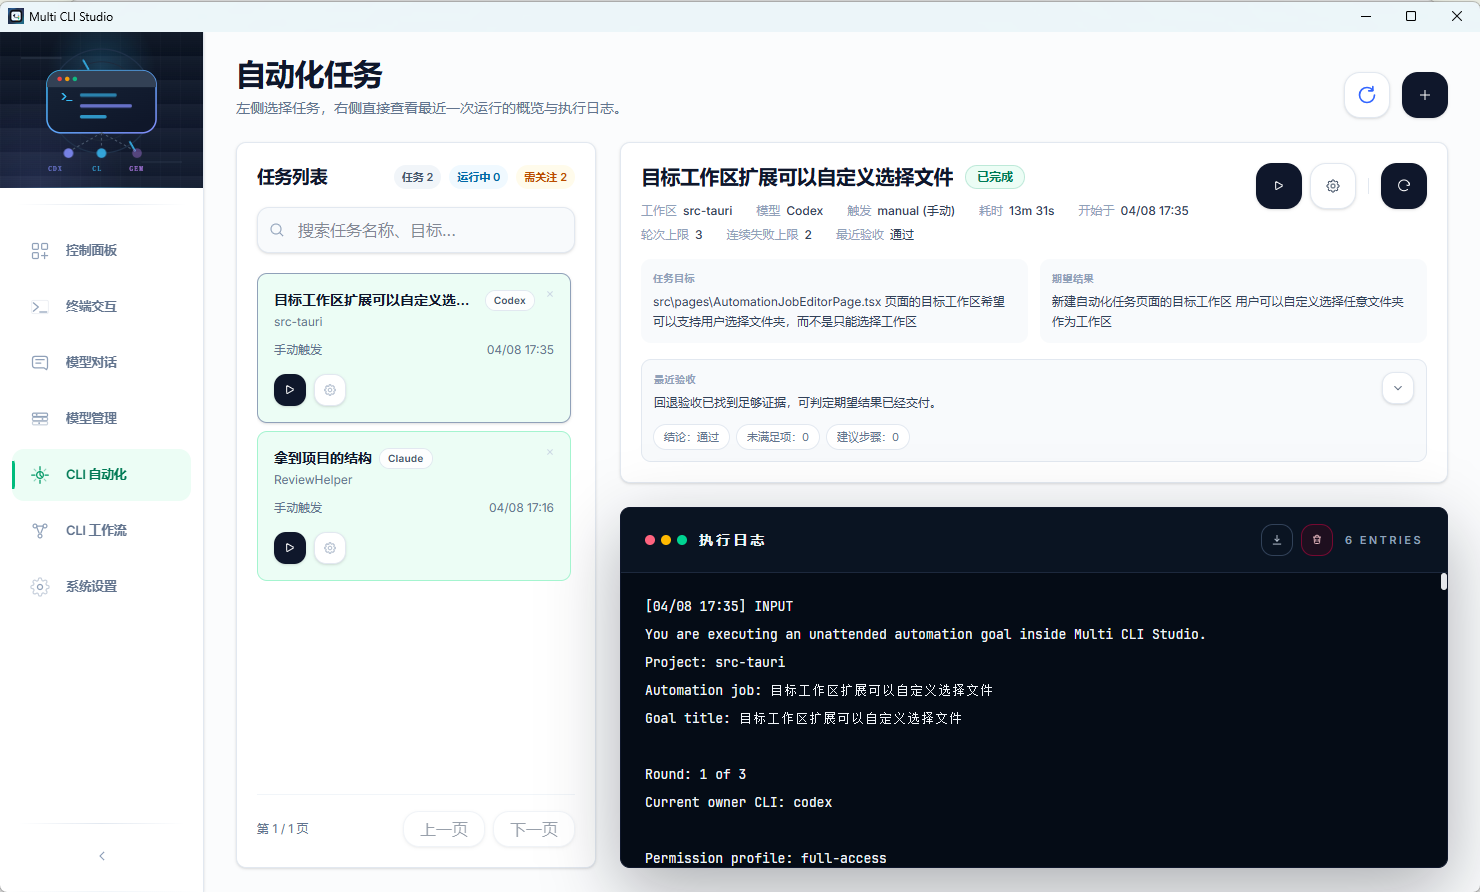Click into the 搜索任务名称 search field
Screen dimensions: 1480x892
coord(416,230)
